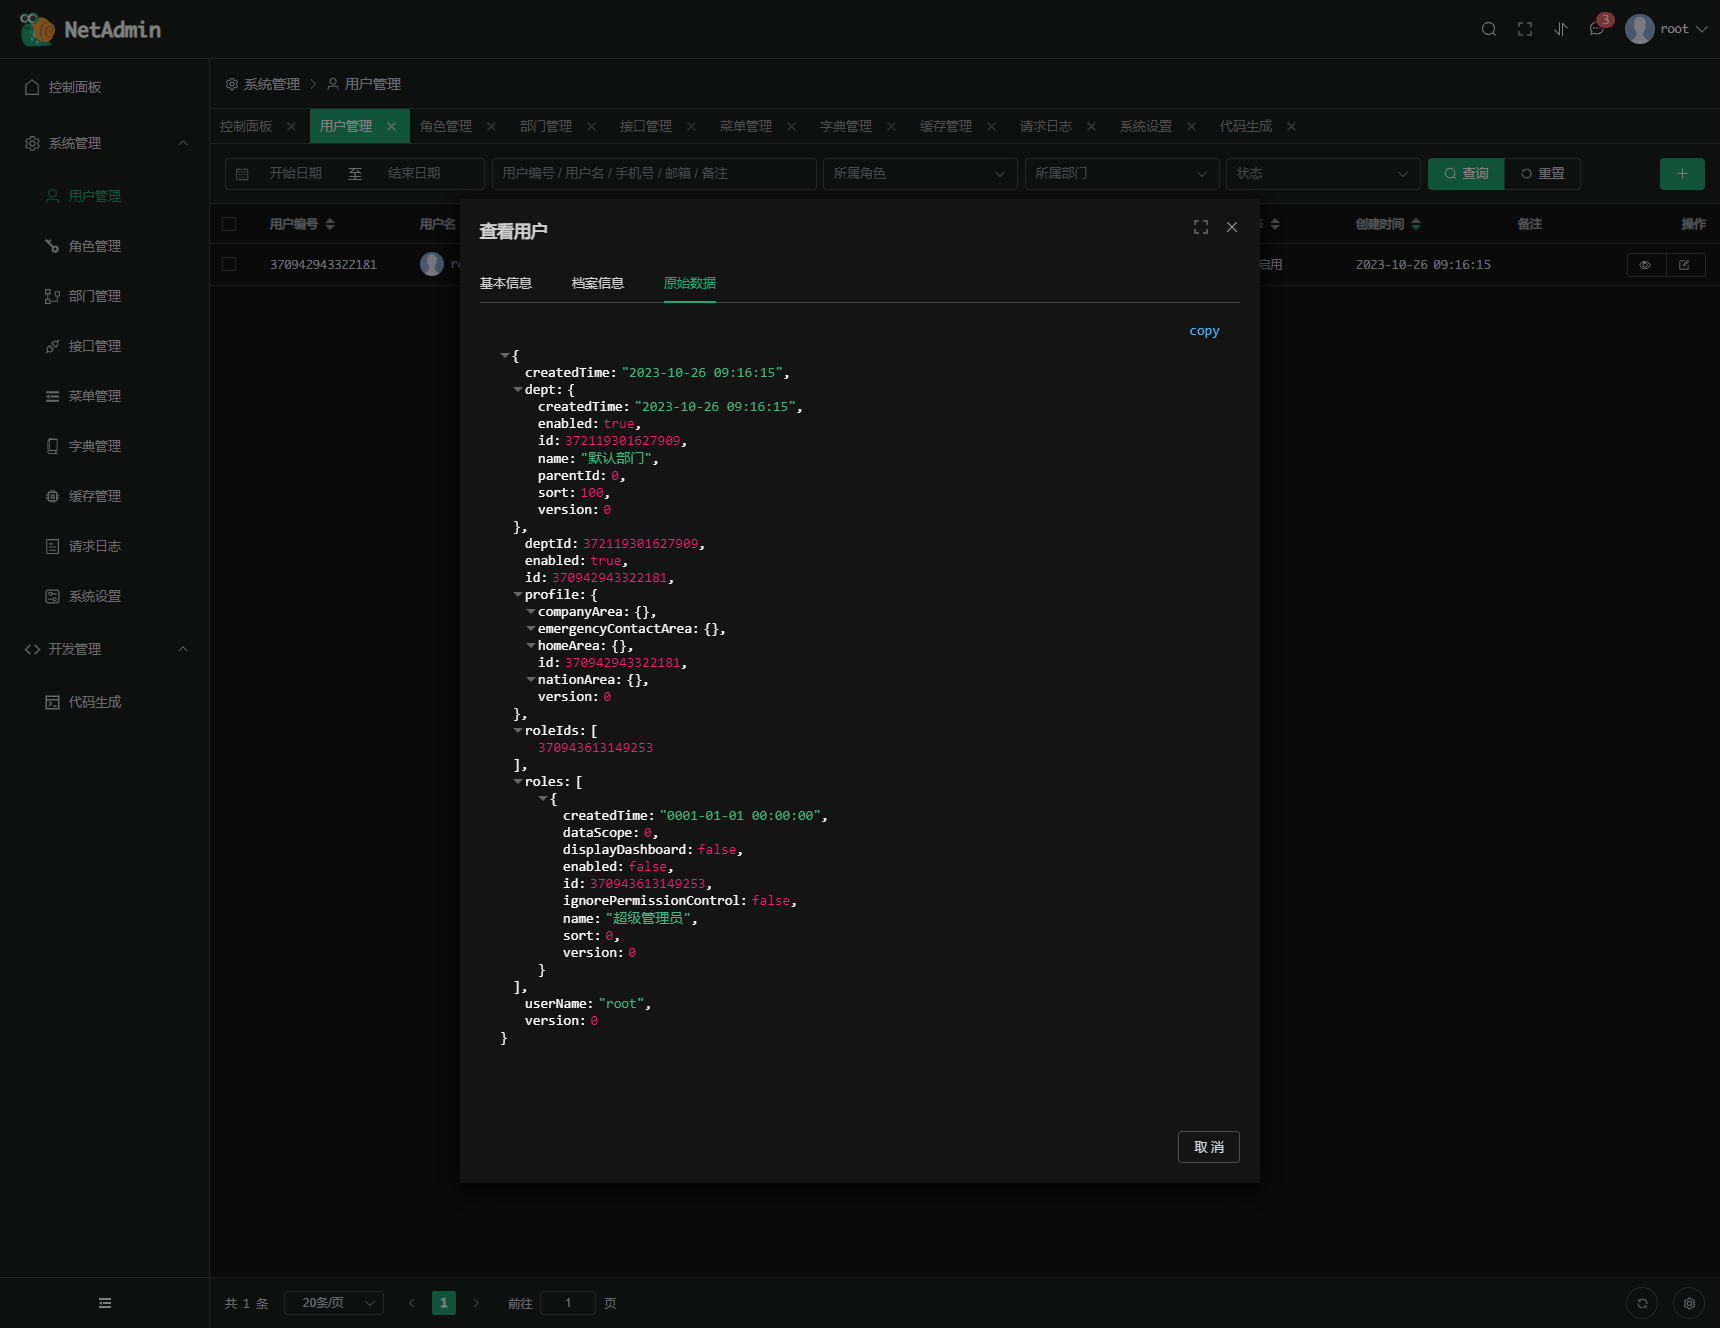Screen dimensions: 1720x1328
Task: Switch to the 基本信息 tab
Action: 506,283
